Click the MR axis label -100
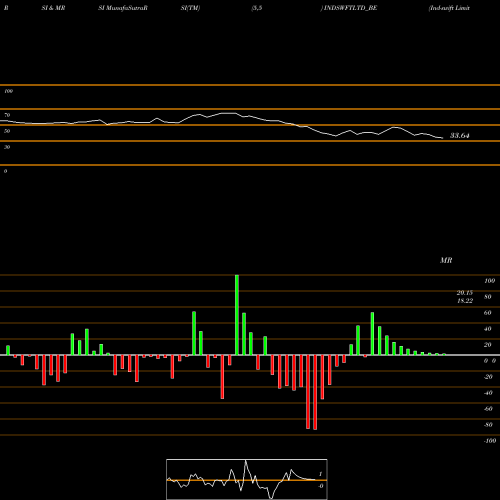Viewport: 500px width, 500px height. tap(490, 441)
